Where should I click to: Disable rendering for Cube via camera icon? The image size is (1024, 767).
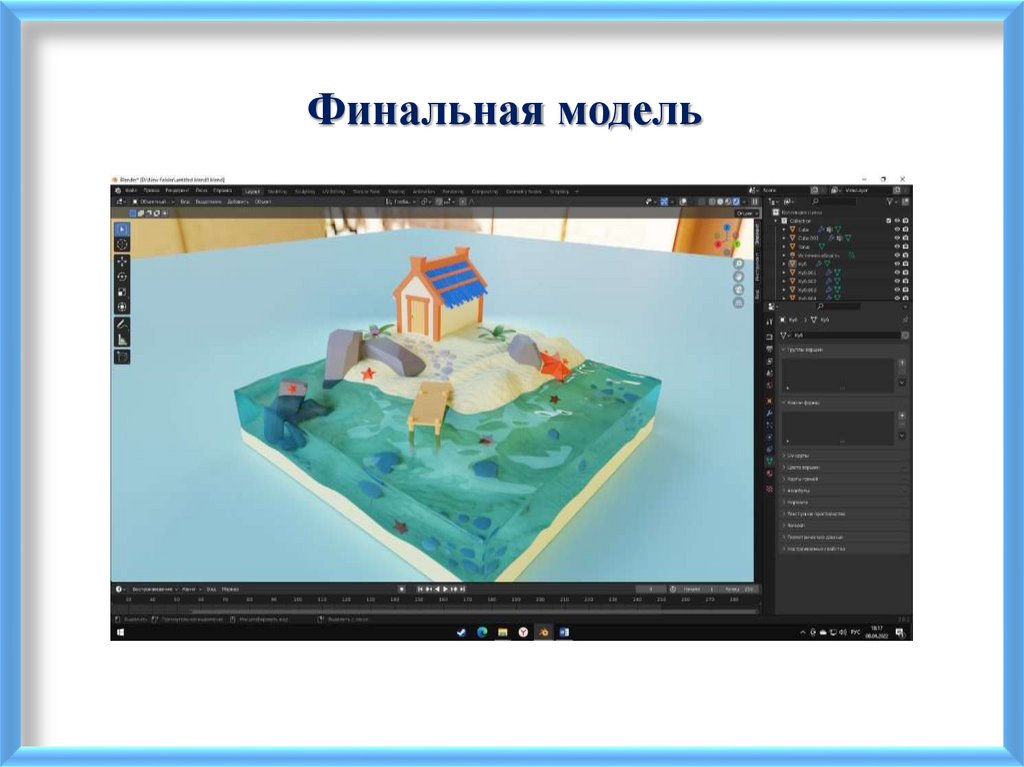pos(906,229)
